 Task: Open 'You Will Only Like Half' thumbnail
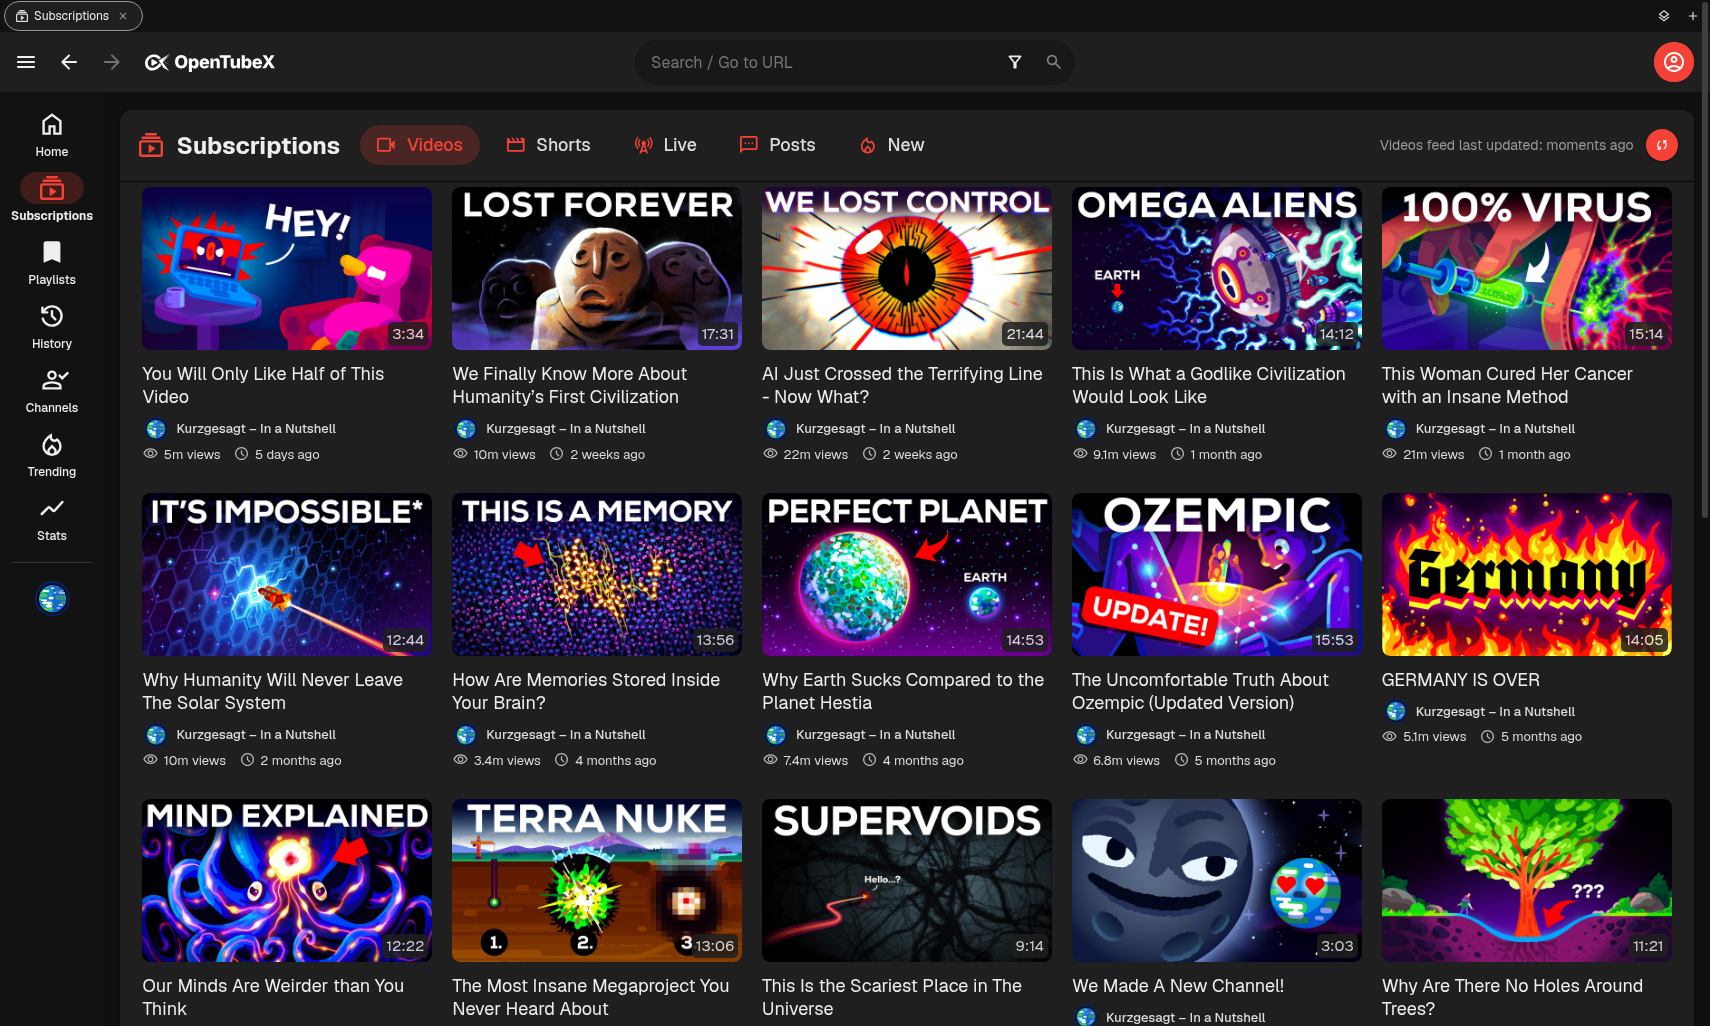click(287, 268)
